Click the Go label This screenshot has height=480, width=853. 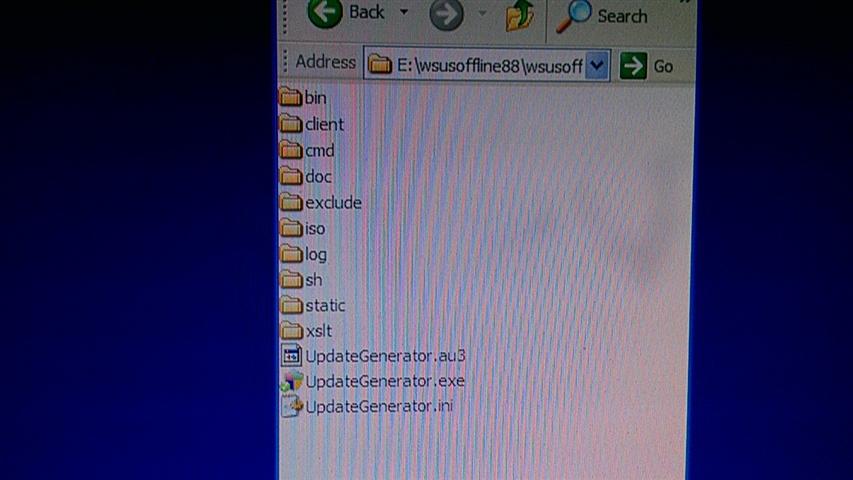click(x=663, y=66)
